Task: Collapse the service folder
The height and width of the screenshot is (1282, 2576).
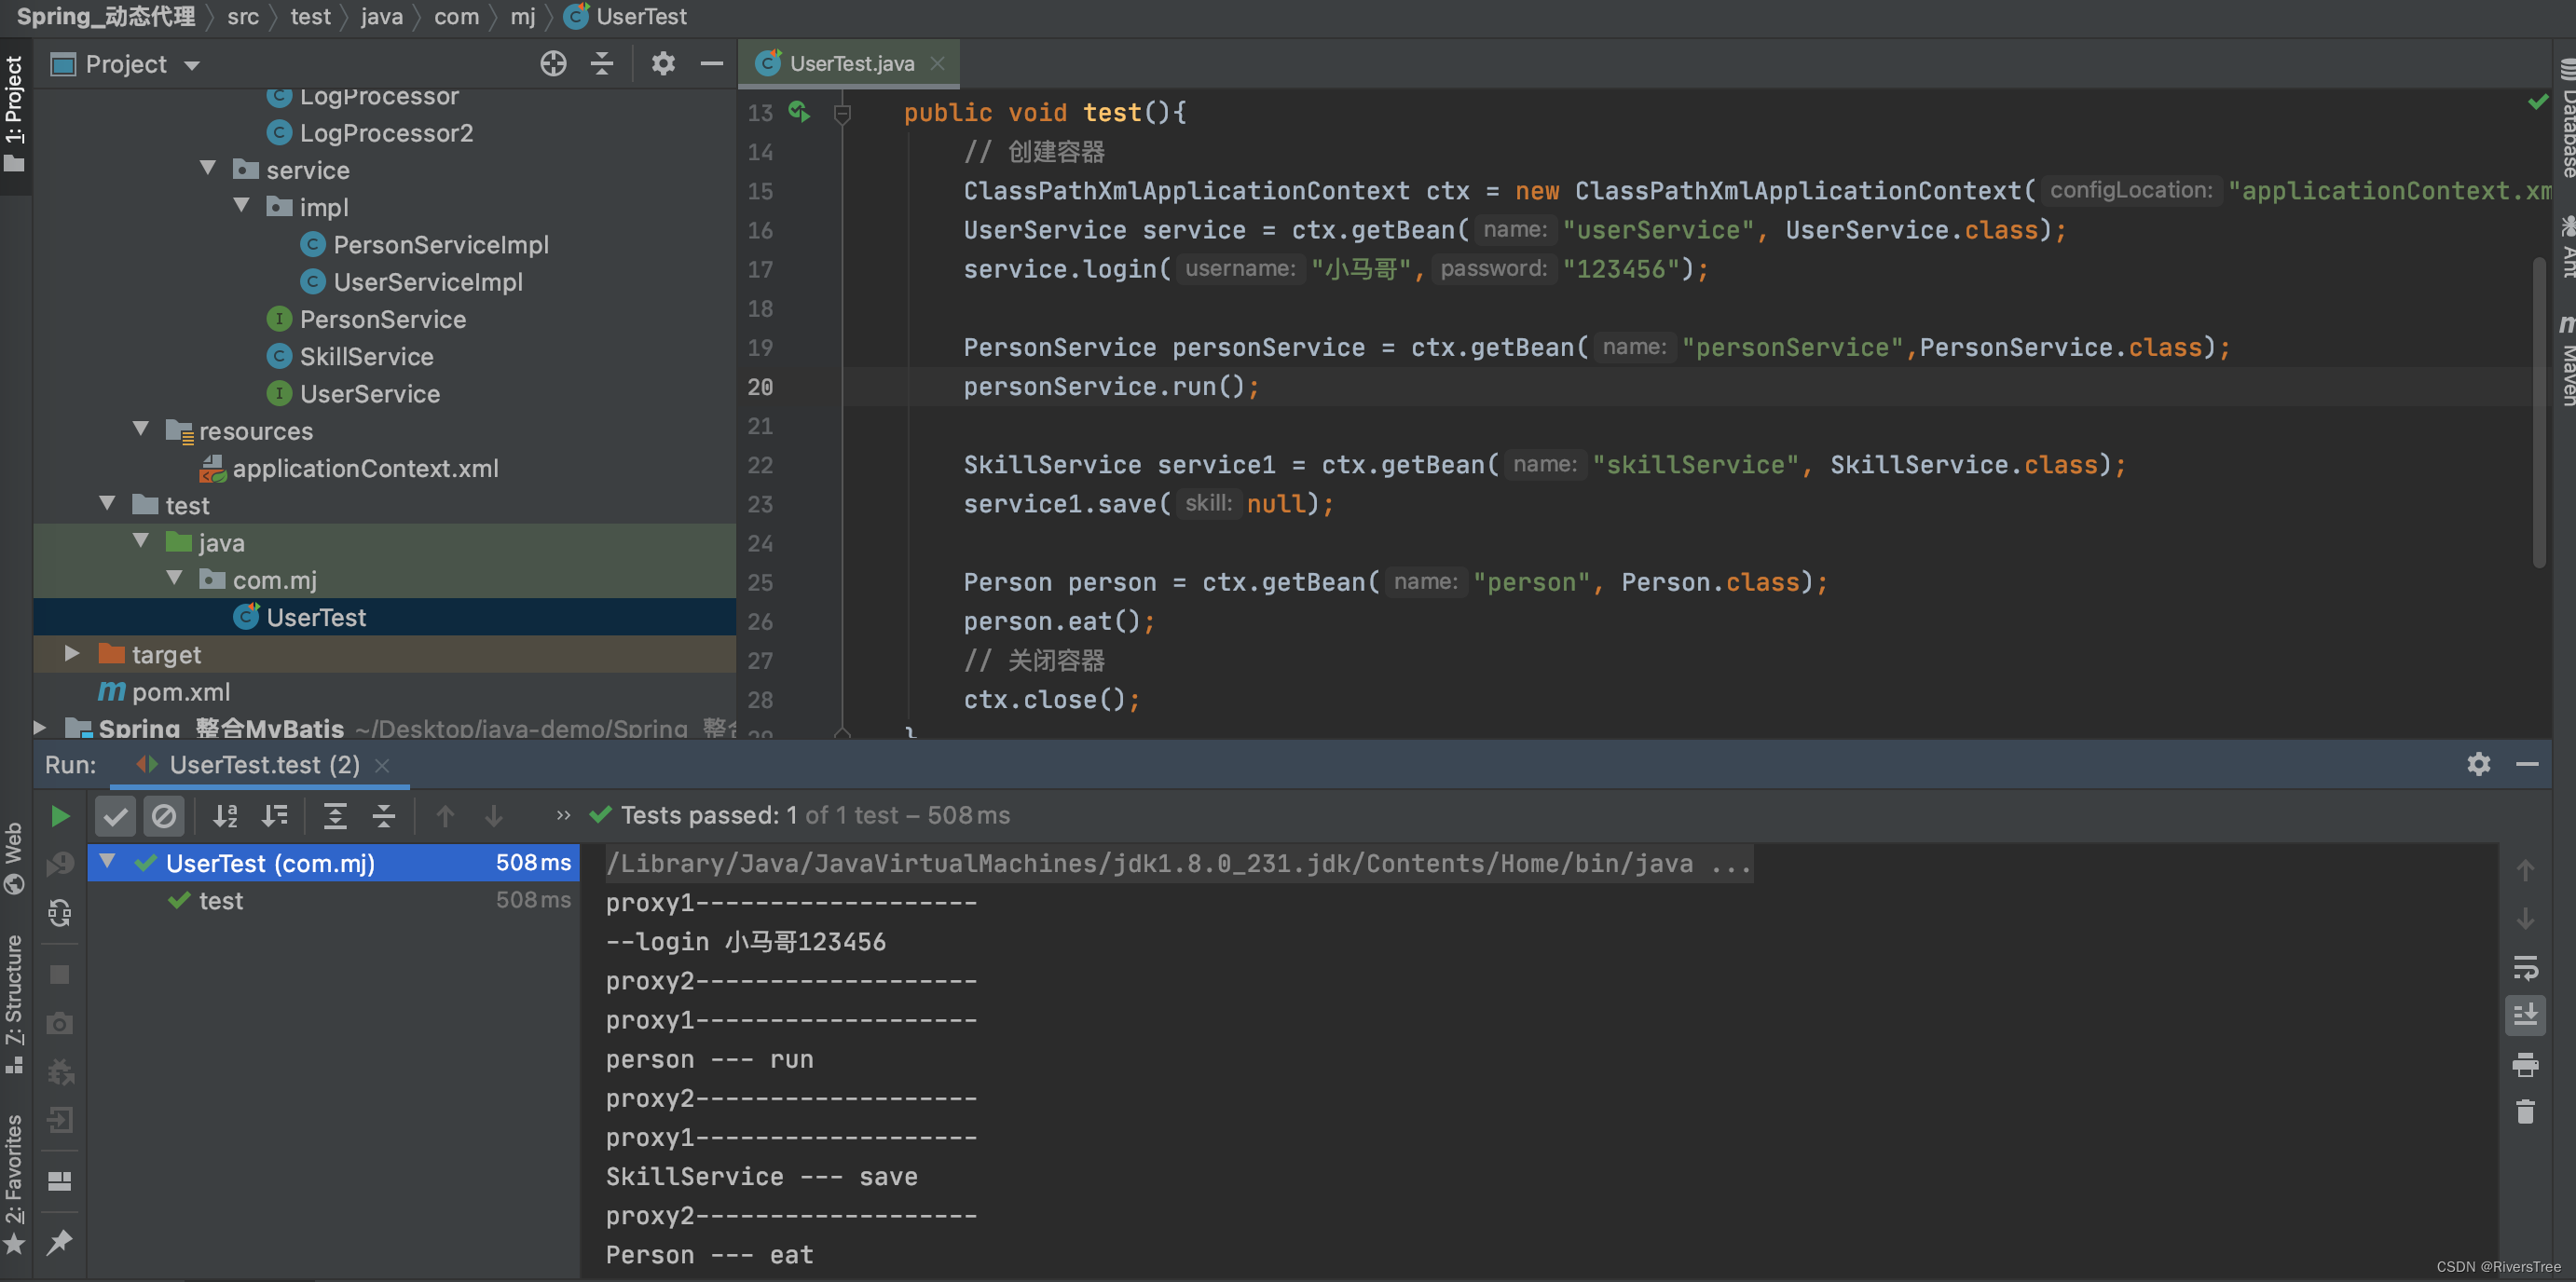Action: tap(208, 169)
